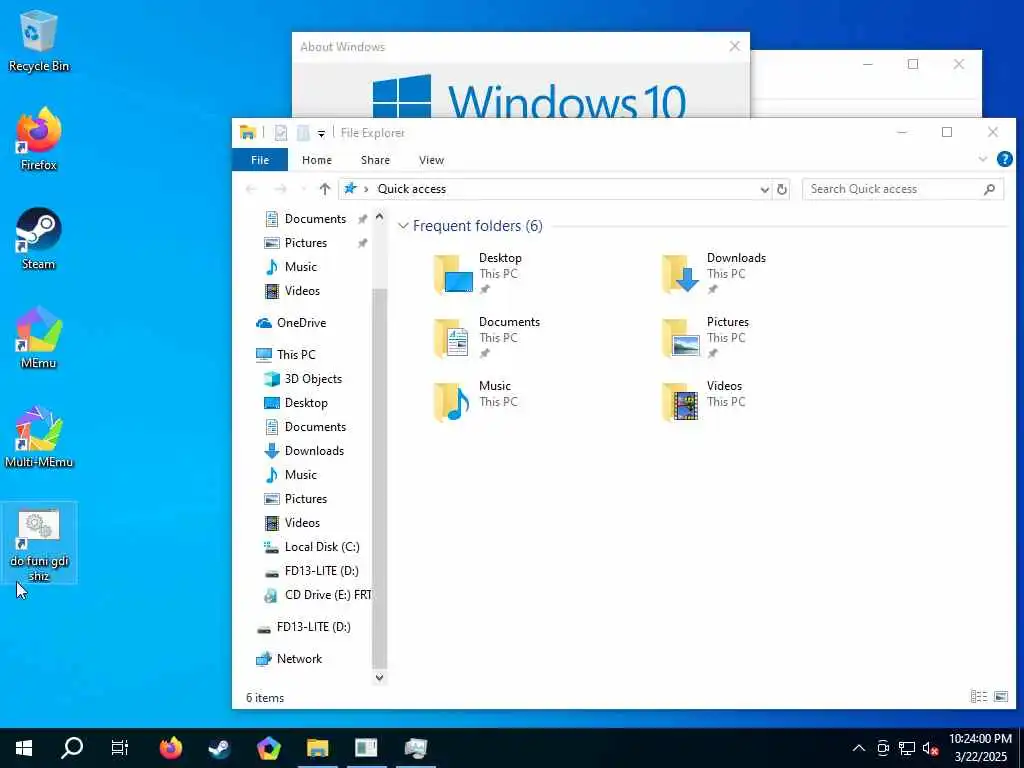Click the Refresh button beside address bar
Screen dimensions: 1024x768
[782, 189]
